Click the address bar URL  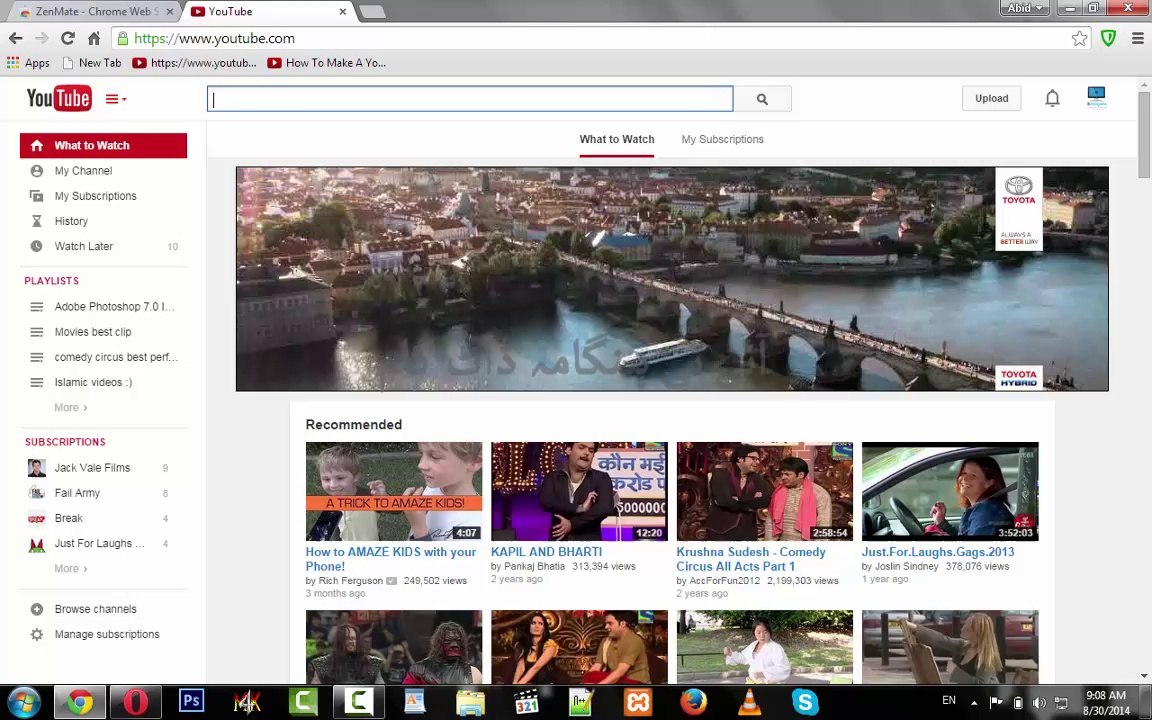tap(215, 38)
